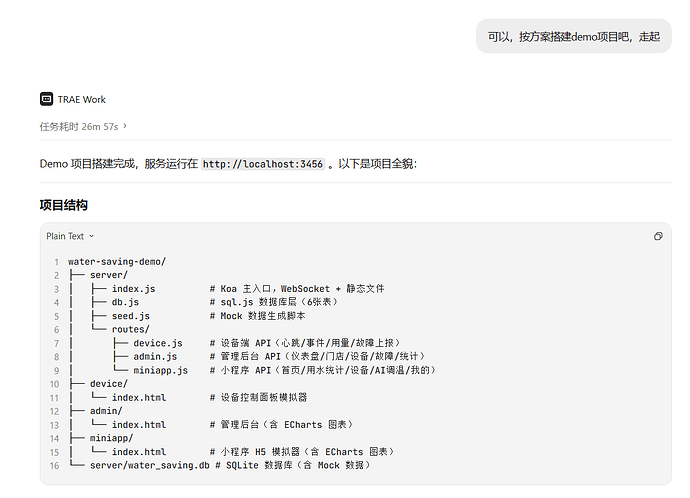
Task: Click the miniapp/ folder line
Action: point(111,438)
